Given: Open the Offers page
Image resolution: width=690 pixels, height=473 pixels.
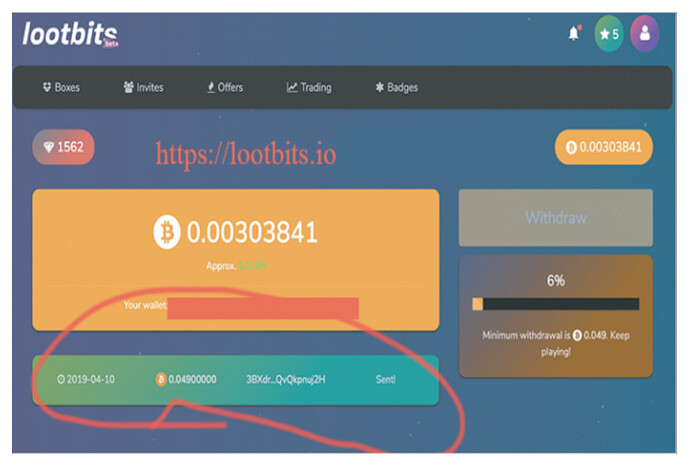Looking at the screenshot, I should point(225,87).
